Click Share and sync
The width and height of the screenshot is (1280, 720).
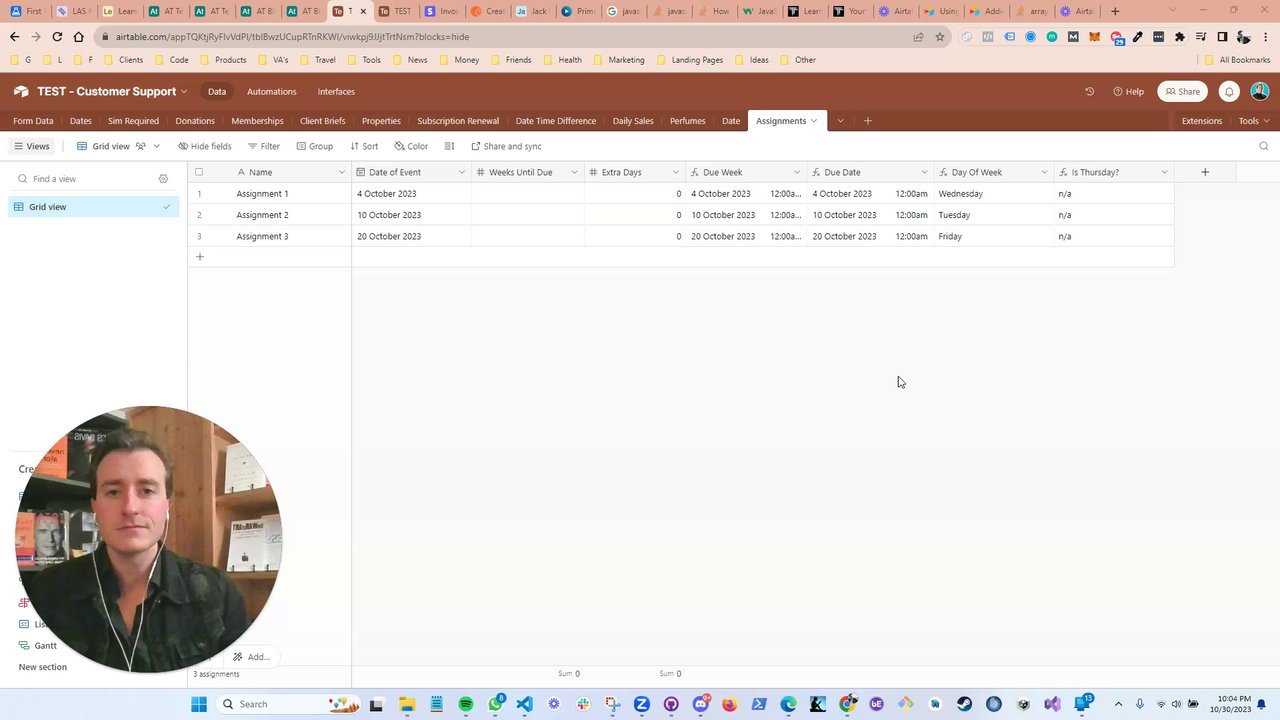click(506, 146)
